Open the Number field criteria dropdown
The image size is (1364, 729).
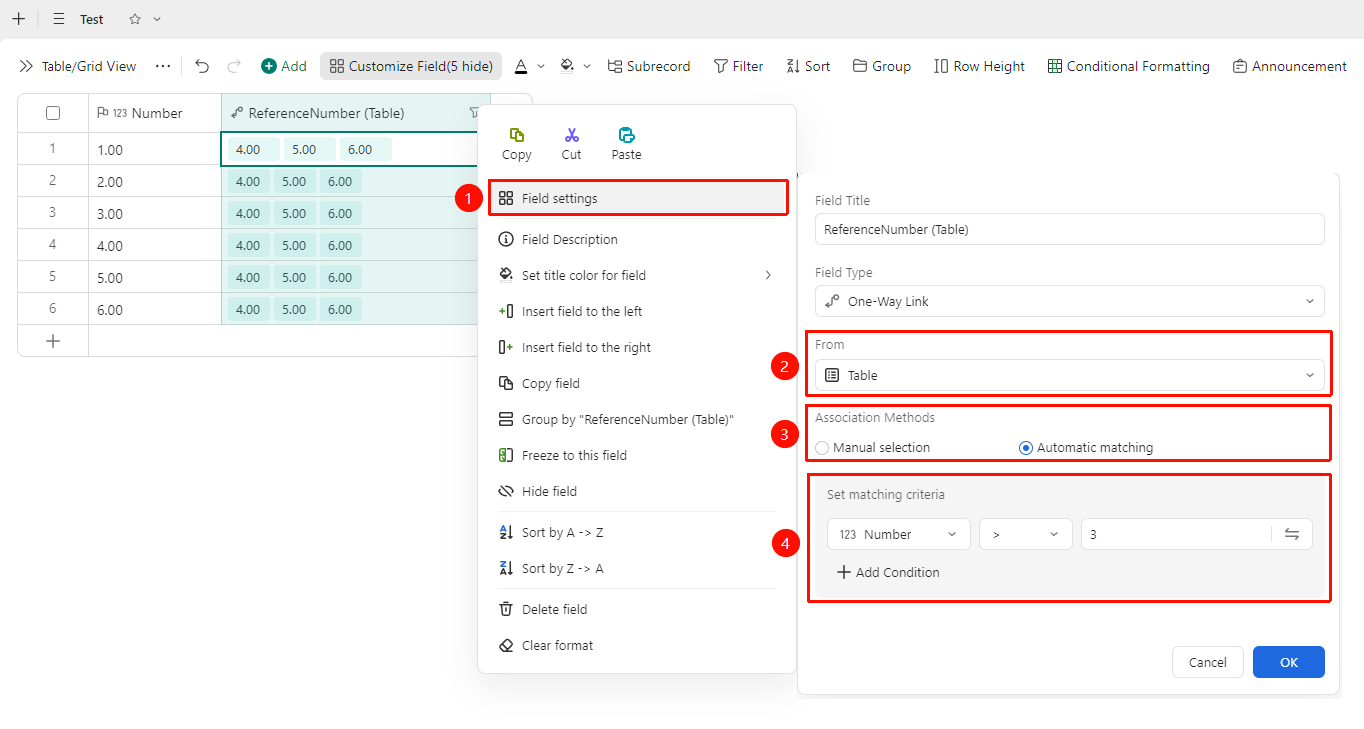[899, 534]
